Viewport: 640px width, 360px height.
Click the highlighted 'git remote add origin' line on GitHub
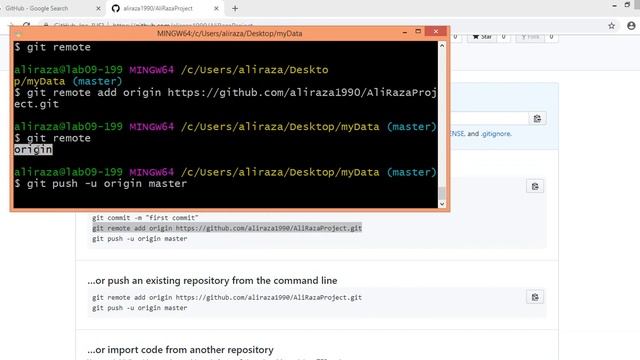click(227, 228)
